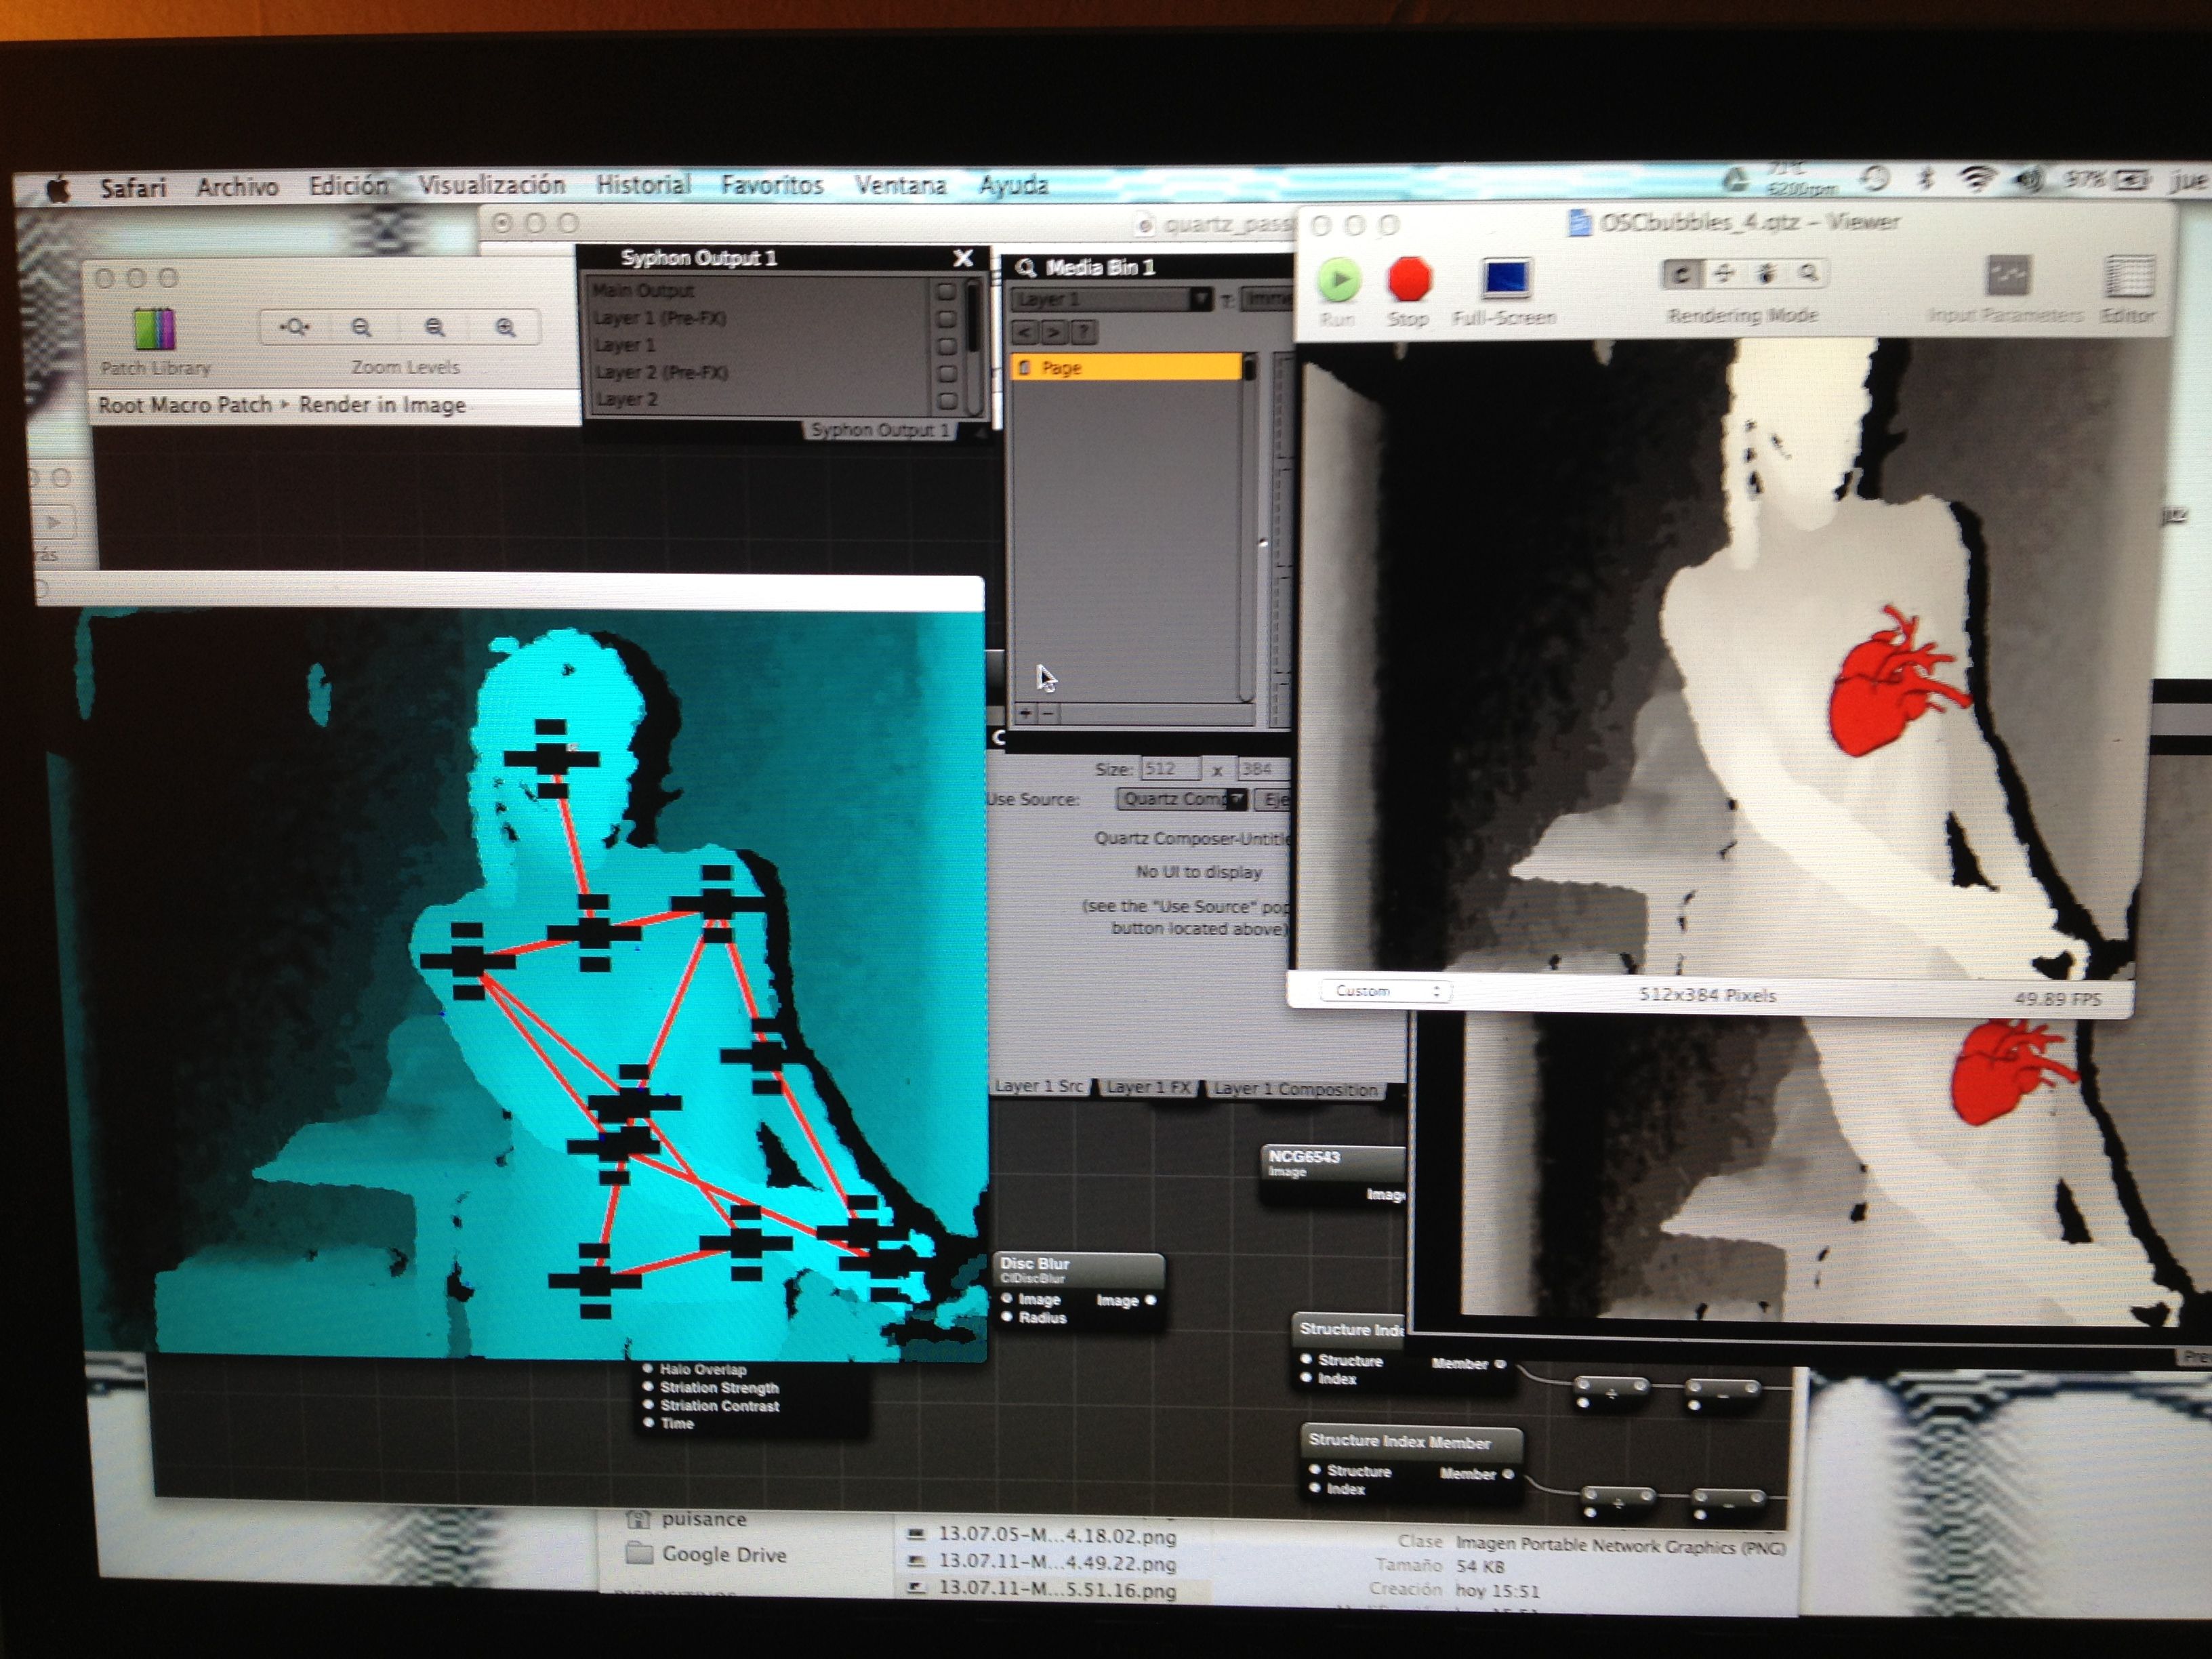The width and height of the screenshot is (2212, 1659).
Task: Select the debug (bug) rendering mode
Action: pos(1766,273)
